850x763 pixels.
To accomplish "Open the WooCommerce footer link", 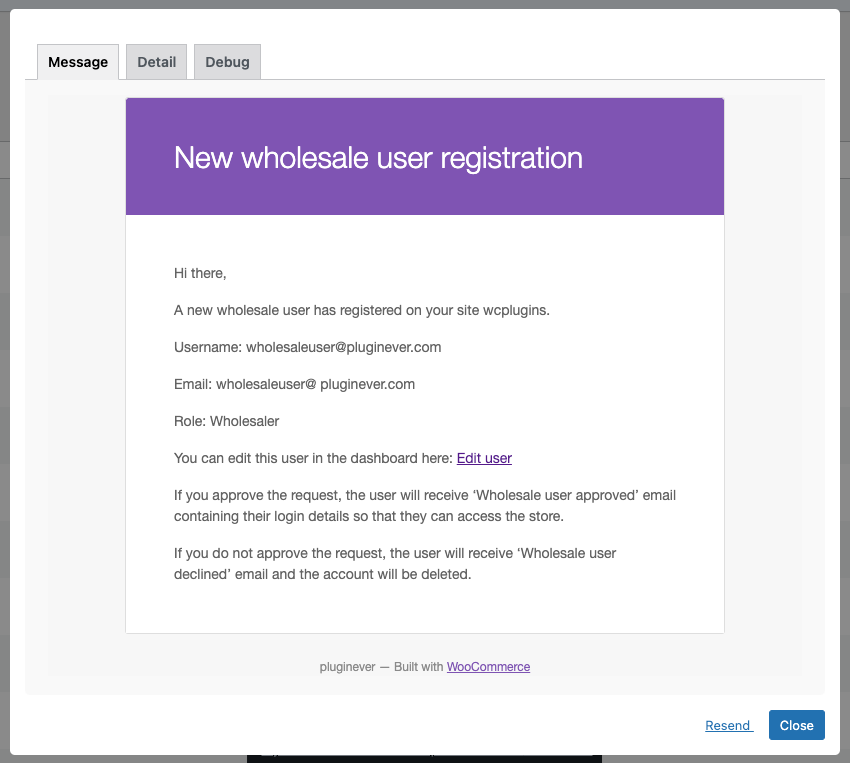I will pyautogui.click(x=488, y=667).
